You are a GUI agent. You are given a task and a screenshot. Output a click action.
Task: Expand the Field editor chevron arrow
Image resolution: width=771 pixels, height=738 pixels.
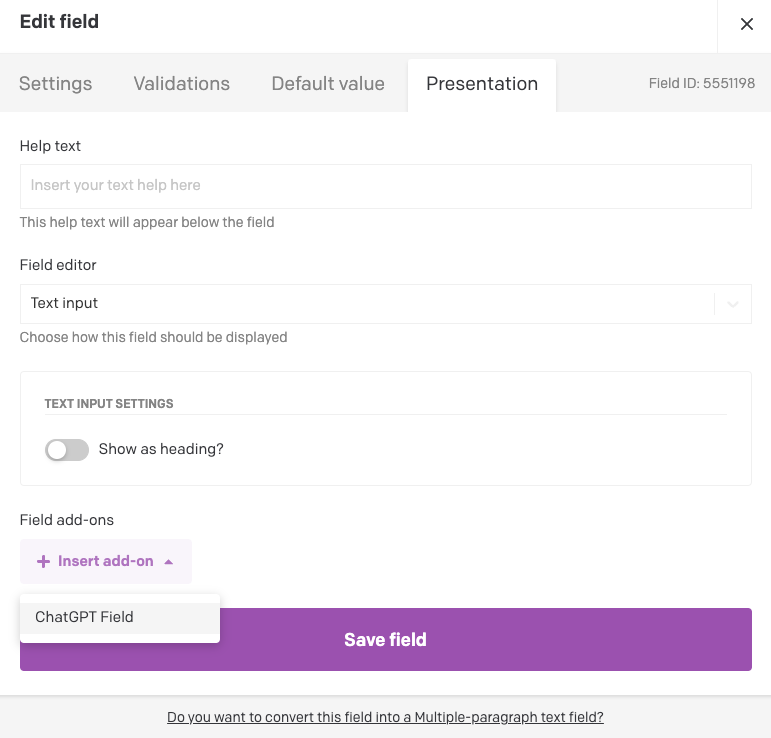pos(733,304)
